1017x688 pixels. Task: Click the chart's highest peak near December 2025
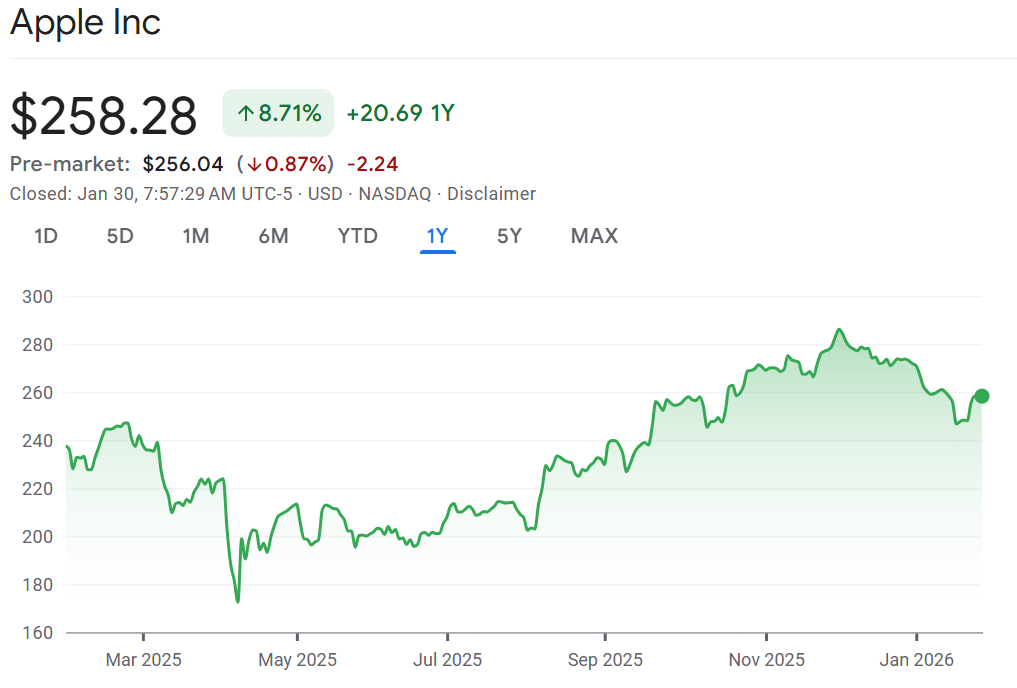click(839, 329)
